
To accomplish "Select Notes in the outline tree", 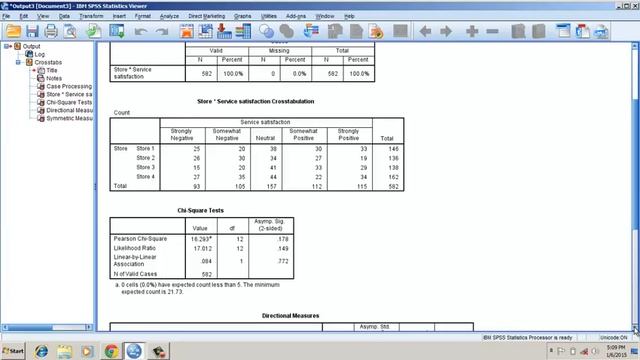I will pyautogui.click(x=54, y=78).
